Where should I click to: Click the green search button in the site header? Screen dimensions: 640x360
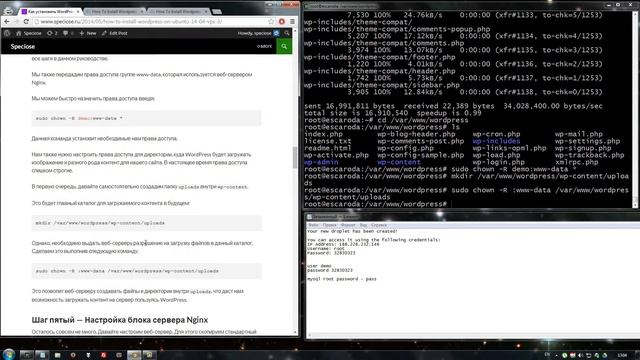click(284, 47)
